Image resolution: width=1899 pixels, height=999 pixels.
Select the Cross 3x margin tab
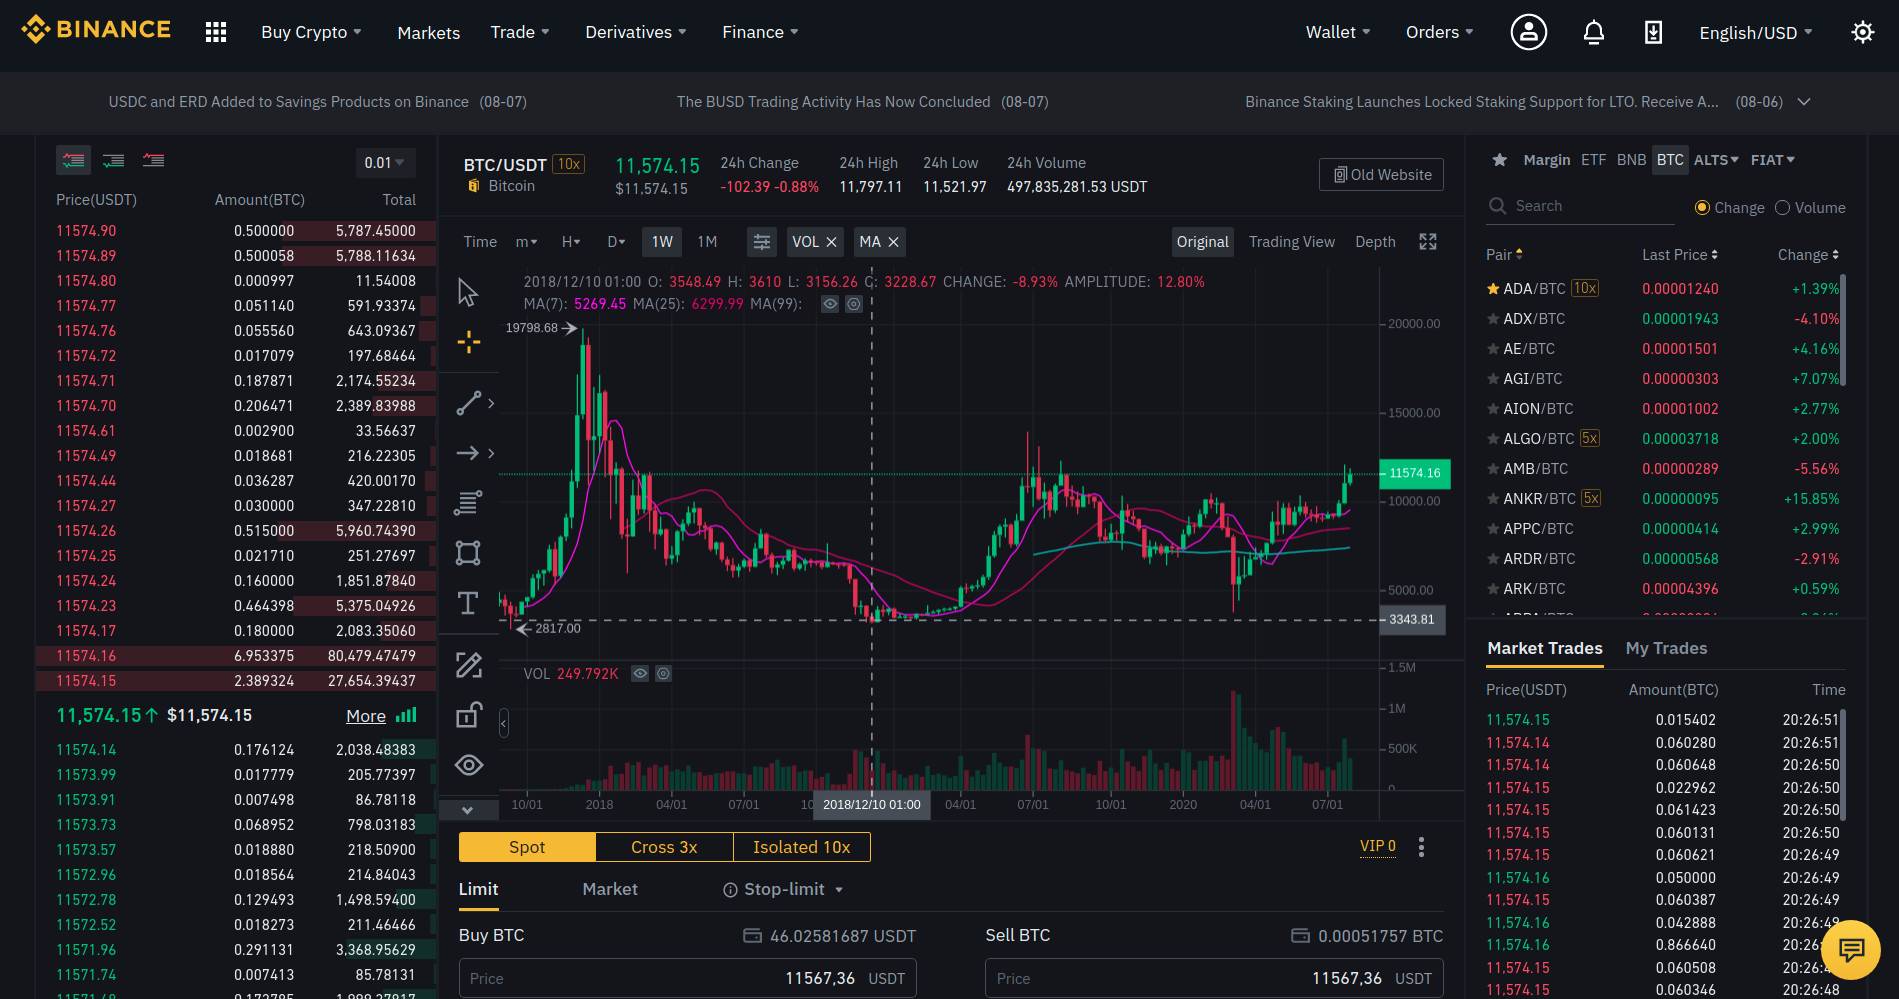coord(664,847)
